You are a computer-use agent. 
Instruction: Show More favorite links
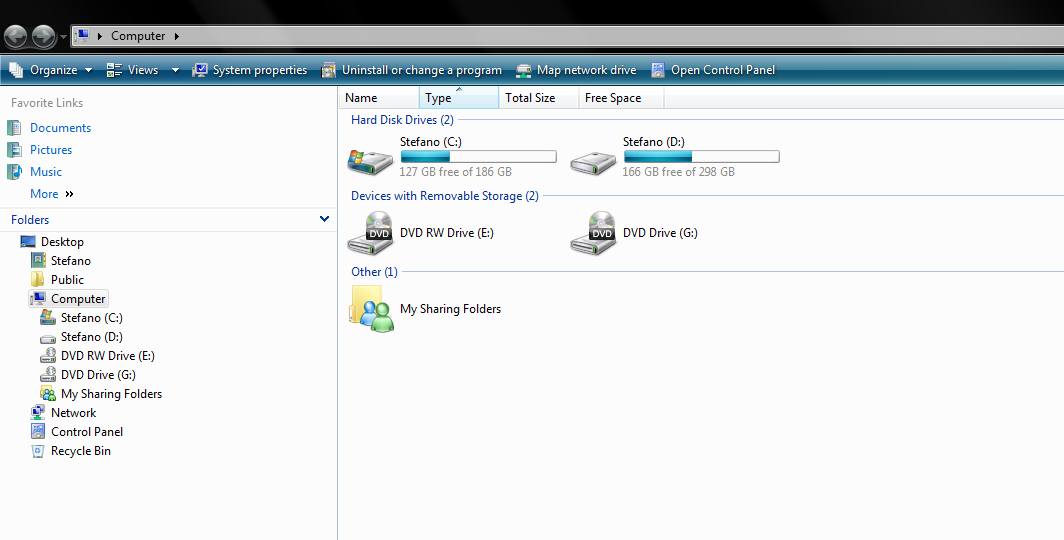point(52,194)
